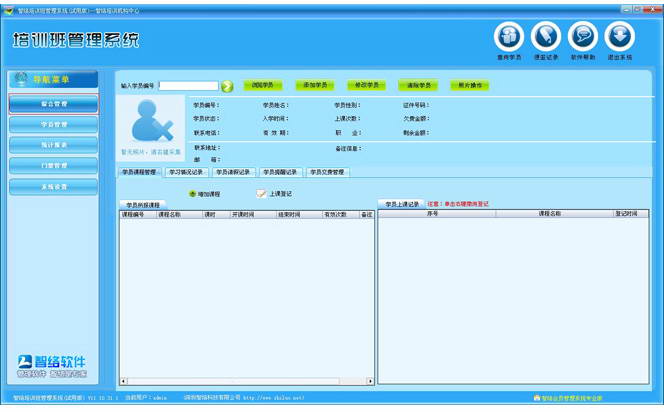Click the student photo placeholder
The image size is (664, 412).
(x=151, y=127)
